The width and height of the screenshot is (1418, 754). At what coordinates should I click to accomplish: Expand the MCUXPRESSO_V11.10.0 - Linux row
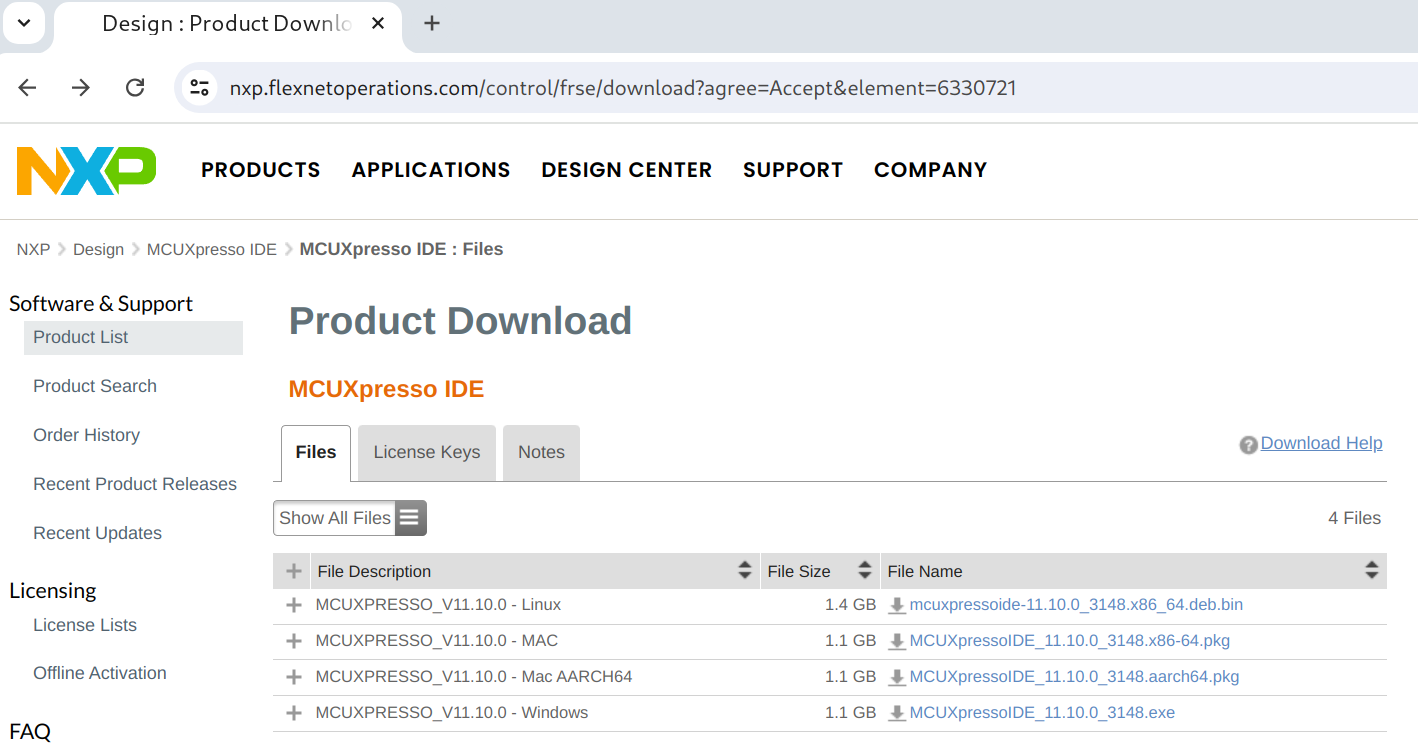(293, 605)
